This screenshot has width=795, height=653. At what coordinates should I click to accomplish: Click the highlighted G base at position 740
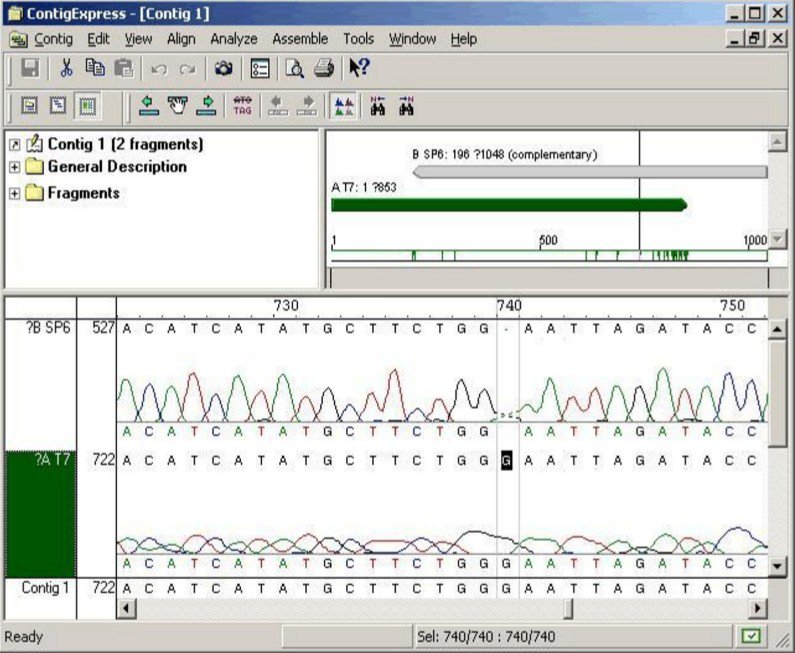point(506,460)
